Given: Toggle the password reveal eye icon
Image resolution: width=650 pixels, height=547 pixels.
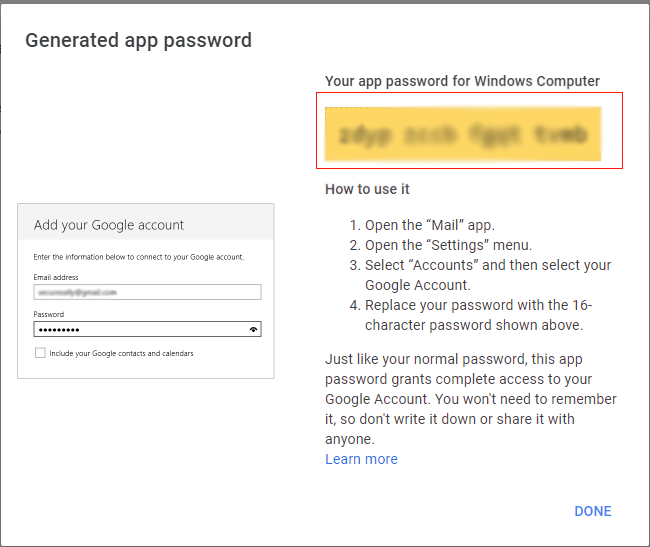Looking at the screenshot, I should 253,329.
